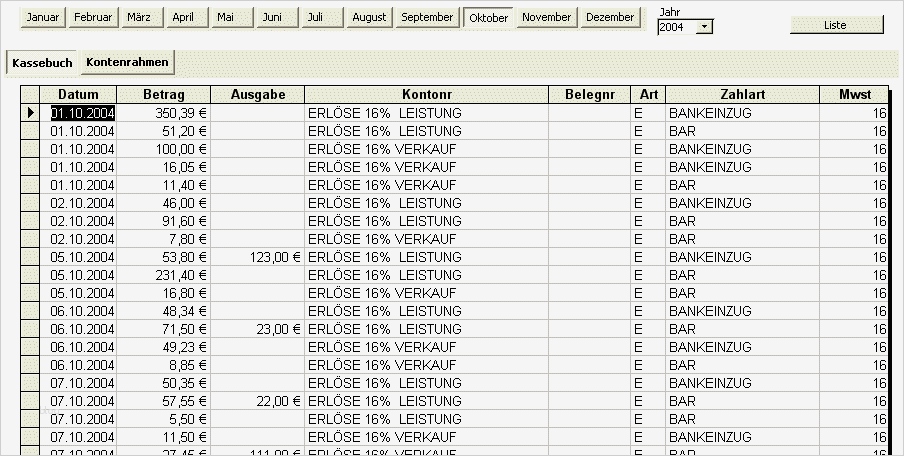Viewport: 904px width, 456px height.
Task: Click the amount 16,80 € cell
Action: pos(164,293)
